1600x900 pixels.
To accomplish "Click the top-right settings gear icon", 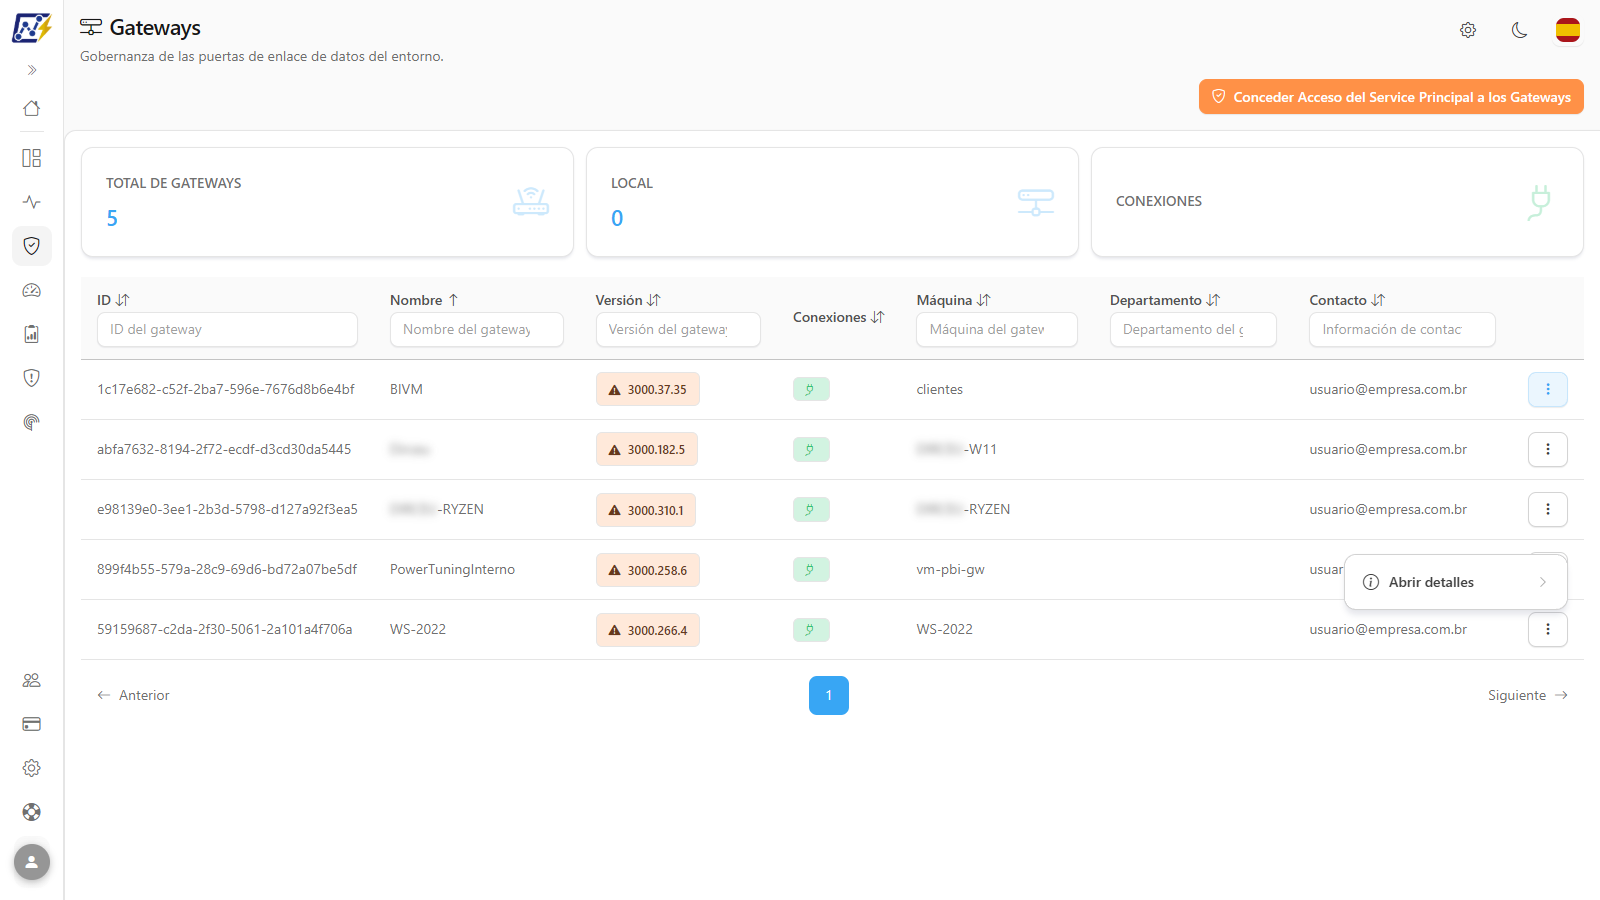I will (x=1468, y=30).
